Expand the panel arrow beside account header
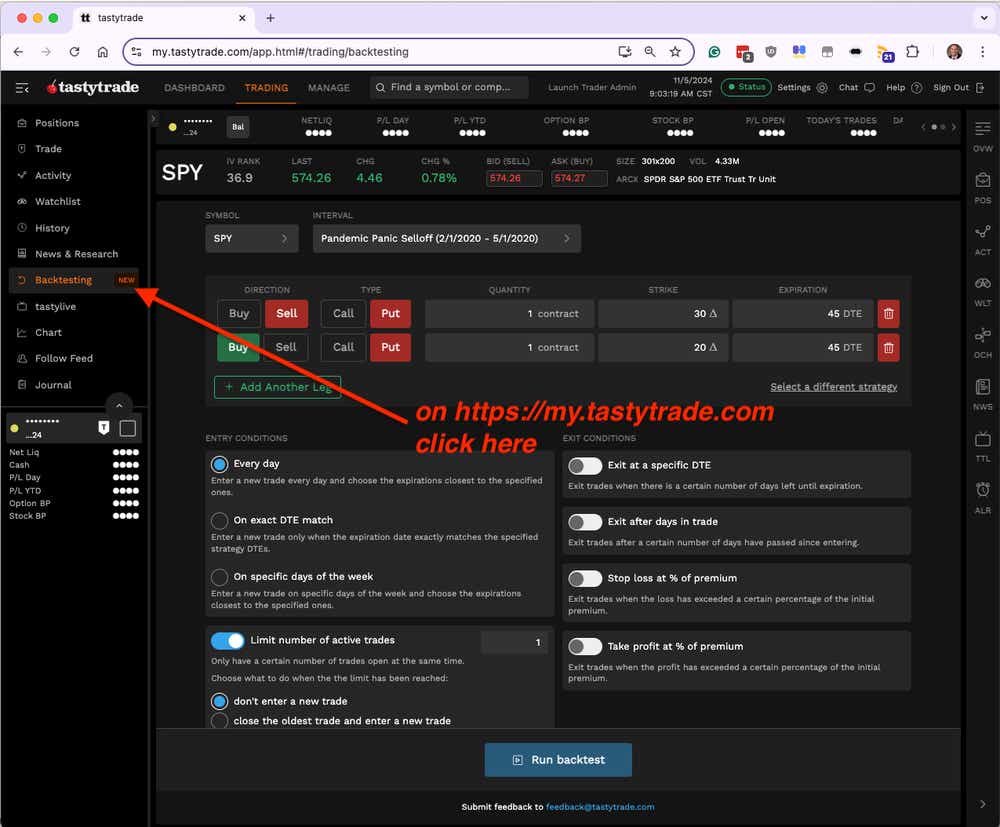 click(153, 119)
